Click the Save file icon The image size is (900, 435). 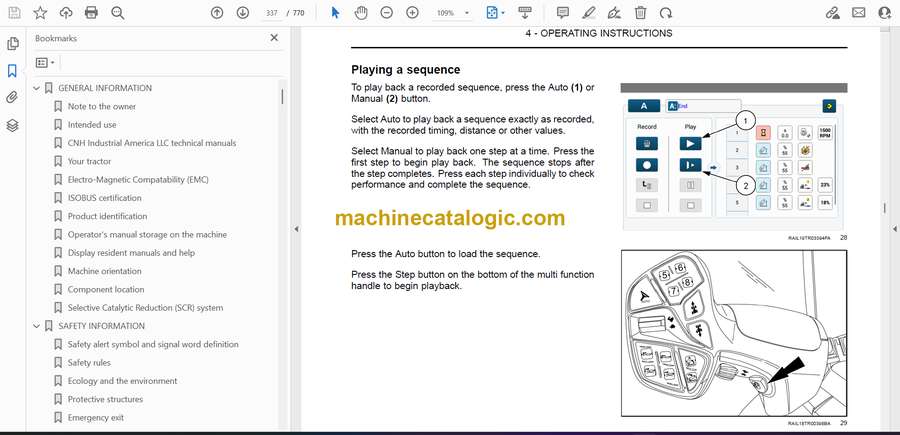point(13,13)
